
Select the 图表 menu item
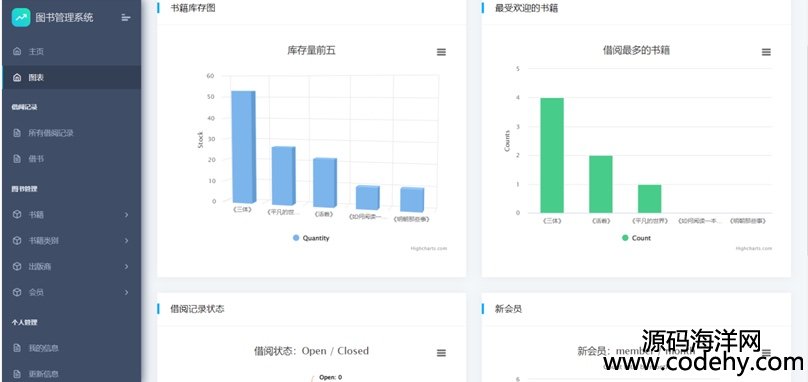[x=72, y=77]
